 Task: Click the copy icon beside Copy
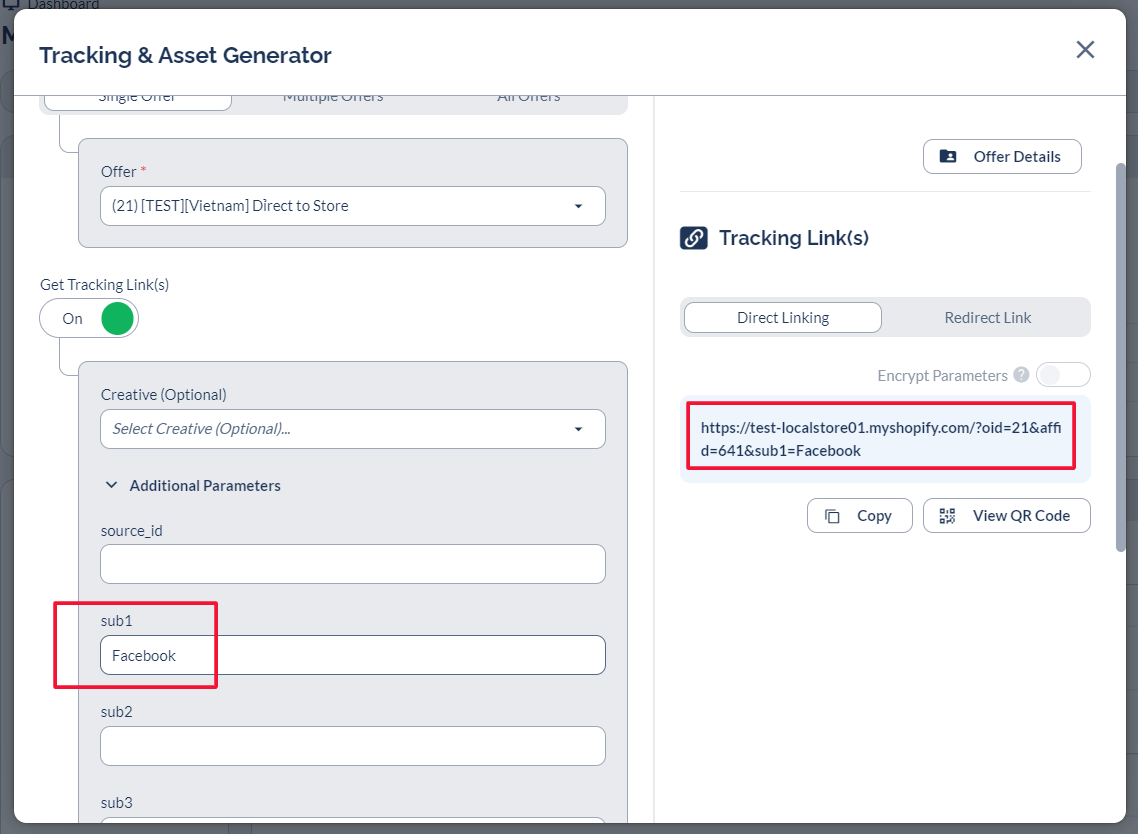point(832,516)
